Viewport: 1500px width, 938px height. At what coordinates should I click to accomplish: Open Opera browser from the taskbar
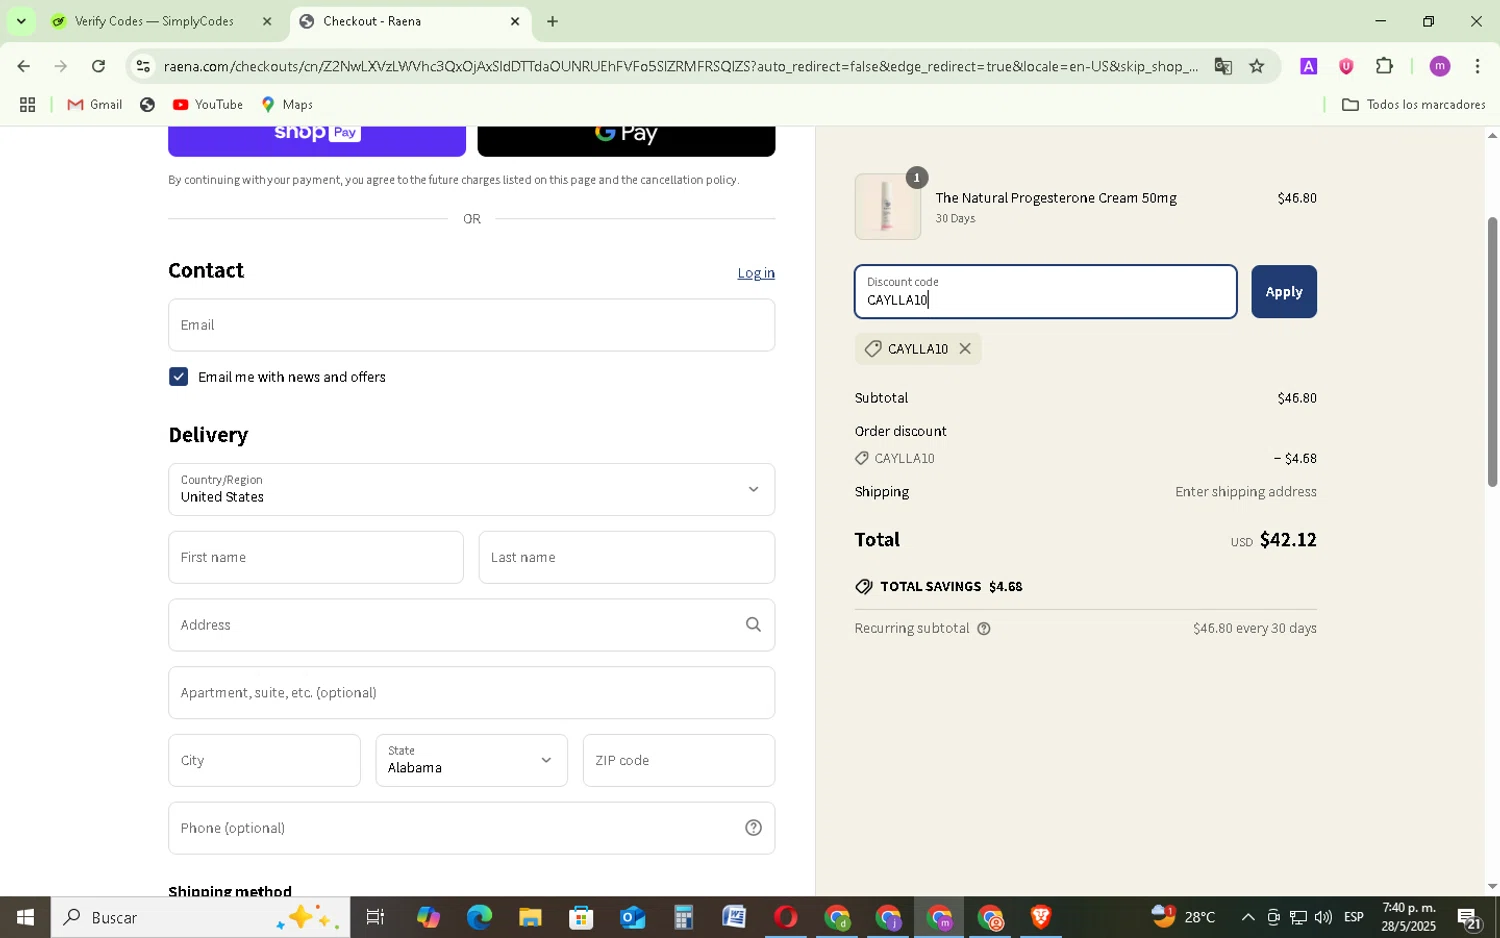click(785, 917)
